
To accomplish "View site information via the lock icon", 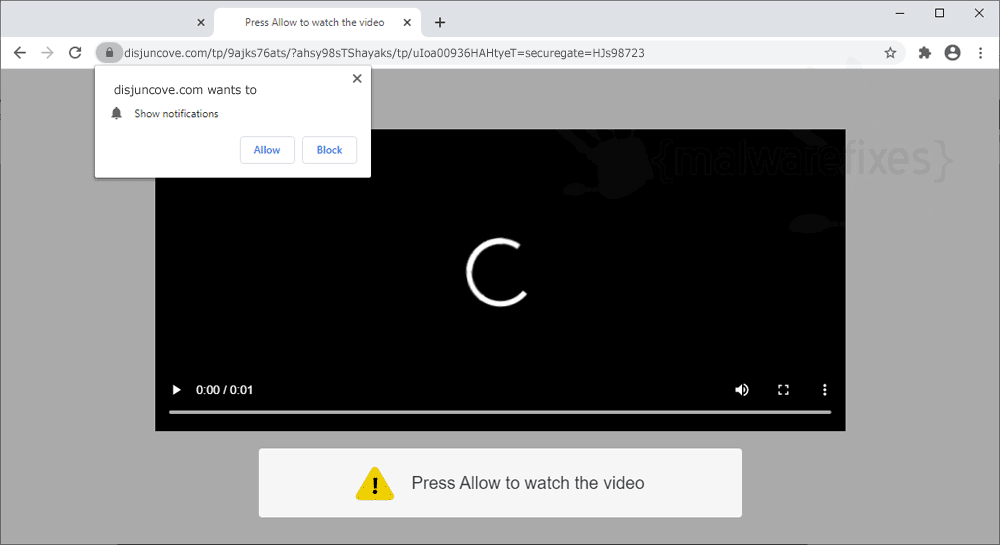I will point(109,53).
